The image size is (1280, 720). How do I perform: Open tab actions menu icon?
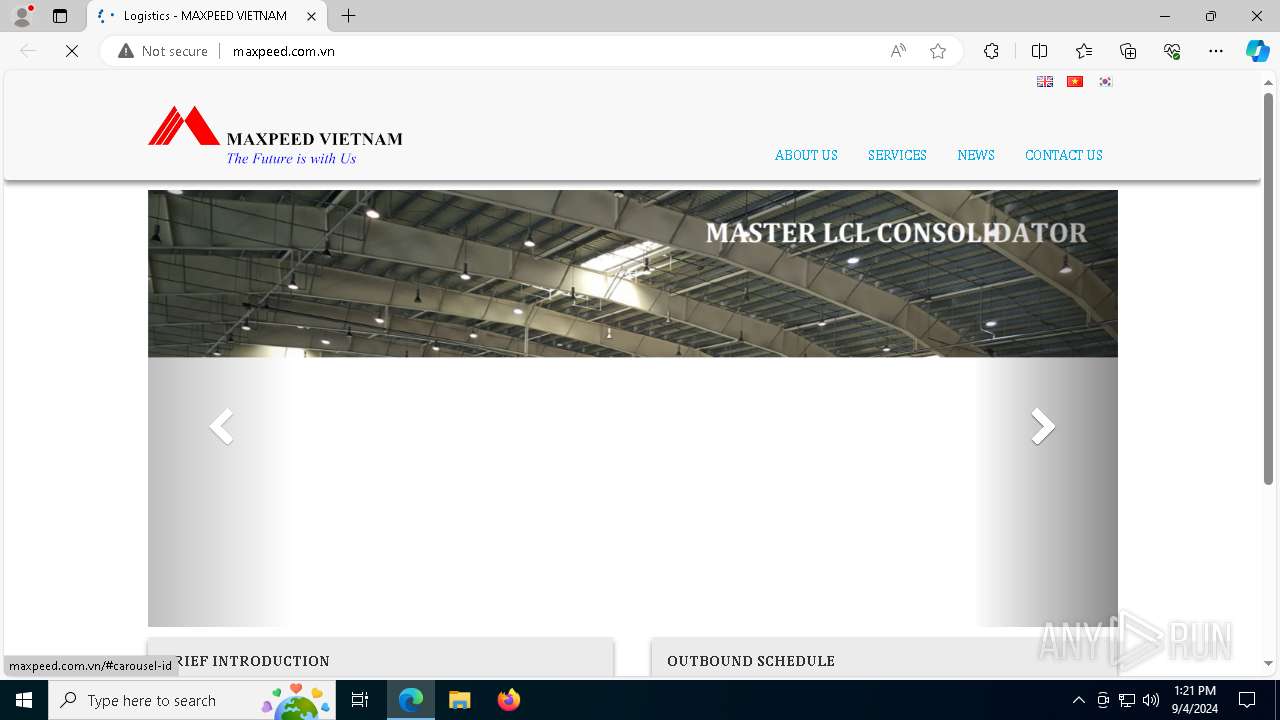60,16
